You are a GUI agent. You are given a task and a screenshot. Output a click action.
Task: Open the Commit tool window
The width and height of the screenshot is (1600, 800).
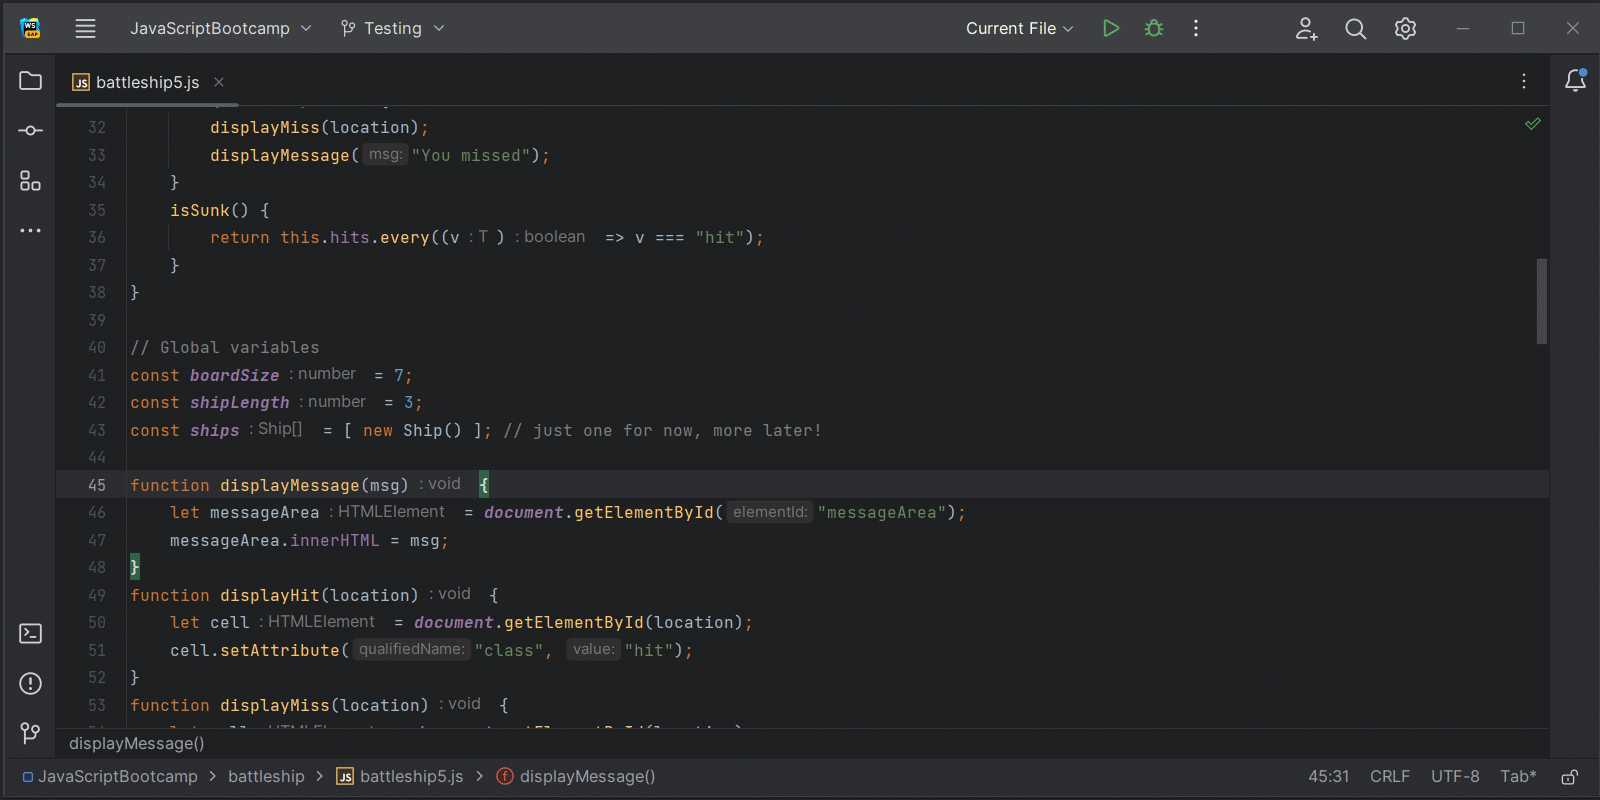(x=31, y=131)
